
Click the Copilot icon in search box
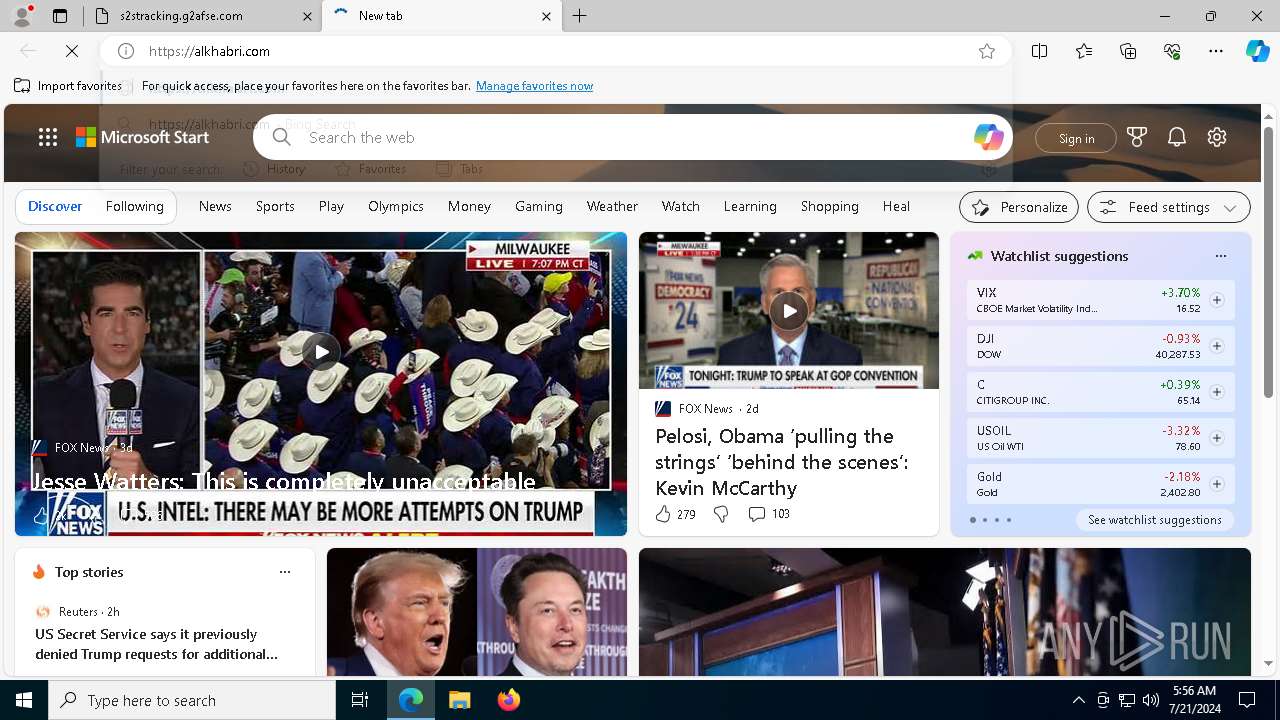pyautogui.click(x=988, y=137)
